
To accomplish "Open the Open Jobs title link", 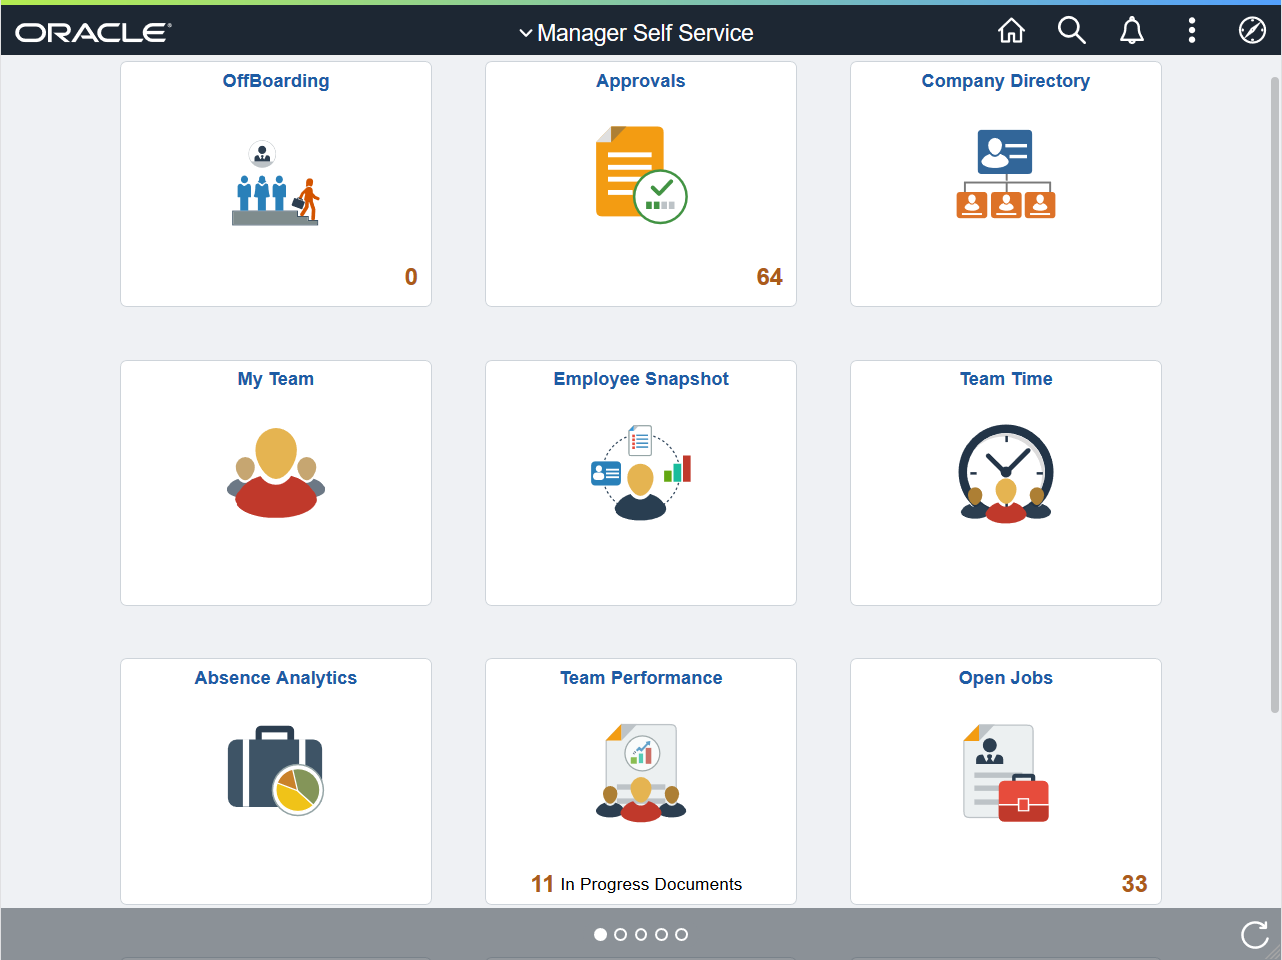I will tap(1006, 678).
